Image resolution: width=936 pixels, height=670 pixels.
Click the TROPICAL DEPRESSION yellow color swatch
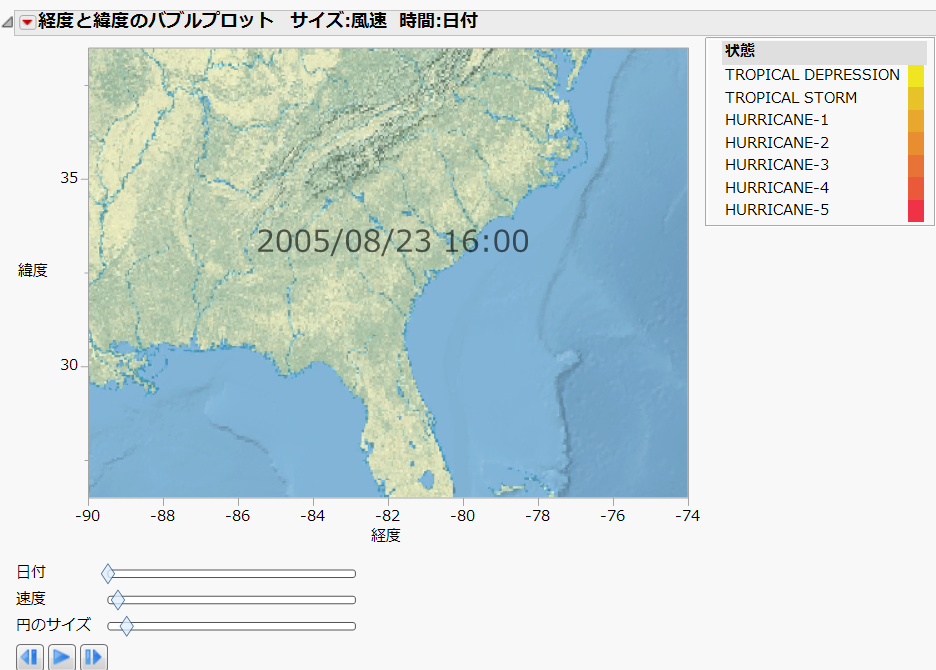[x=915, y=75]
